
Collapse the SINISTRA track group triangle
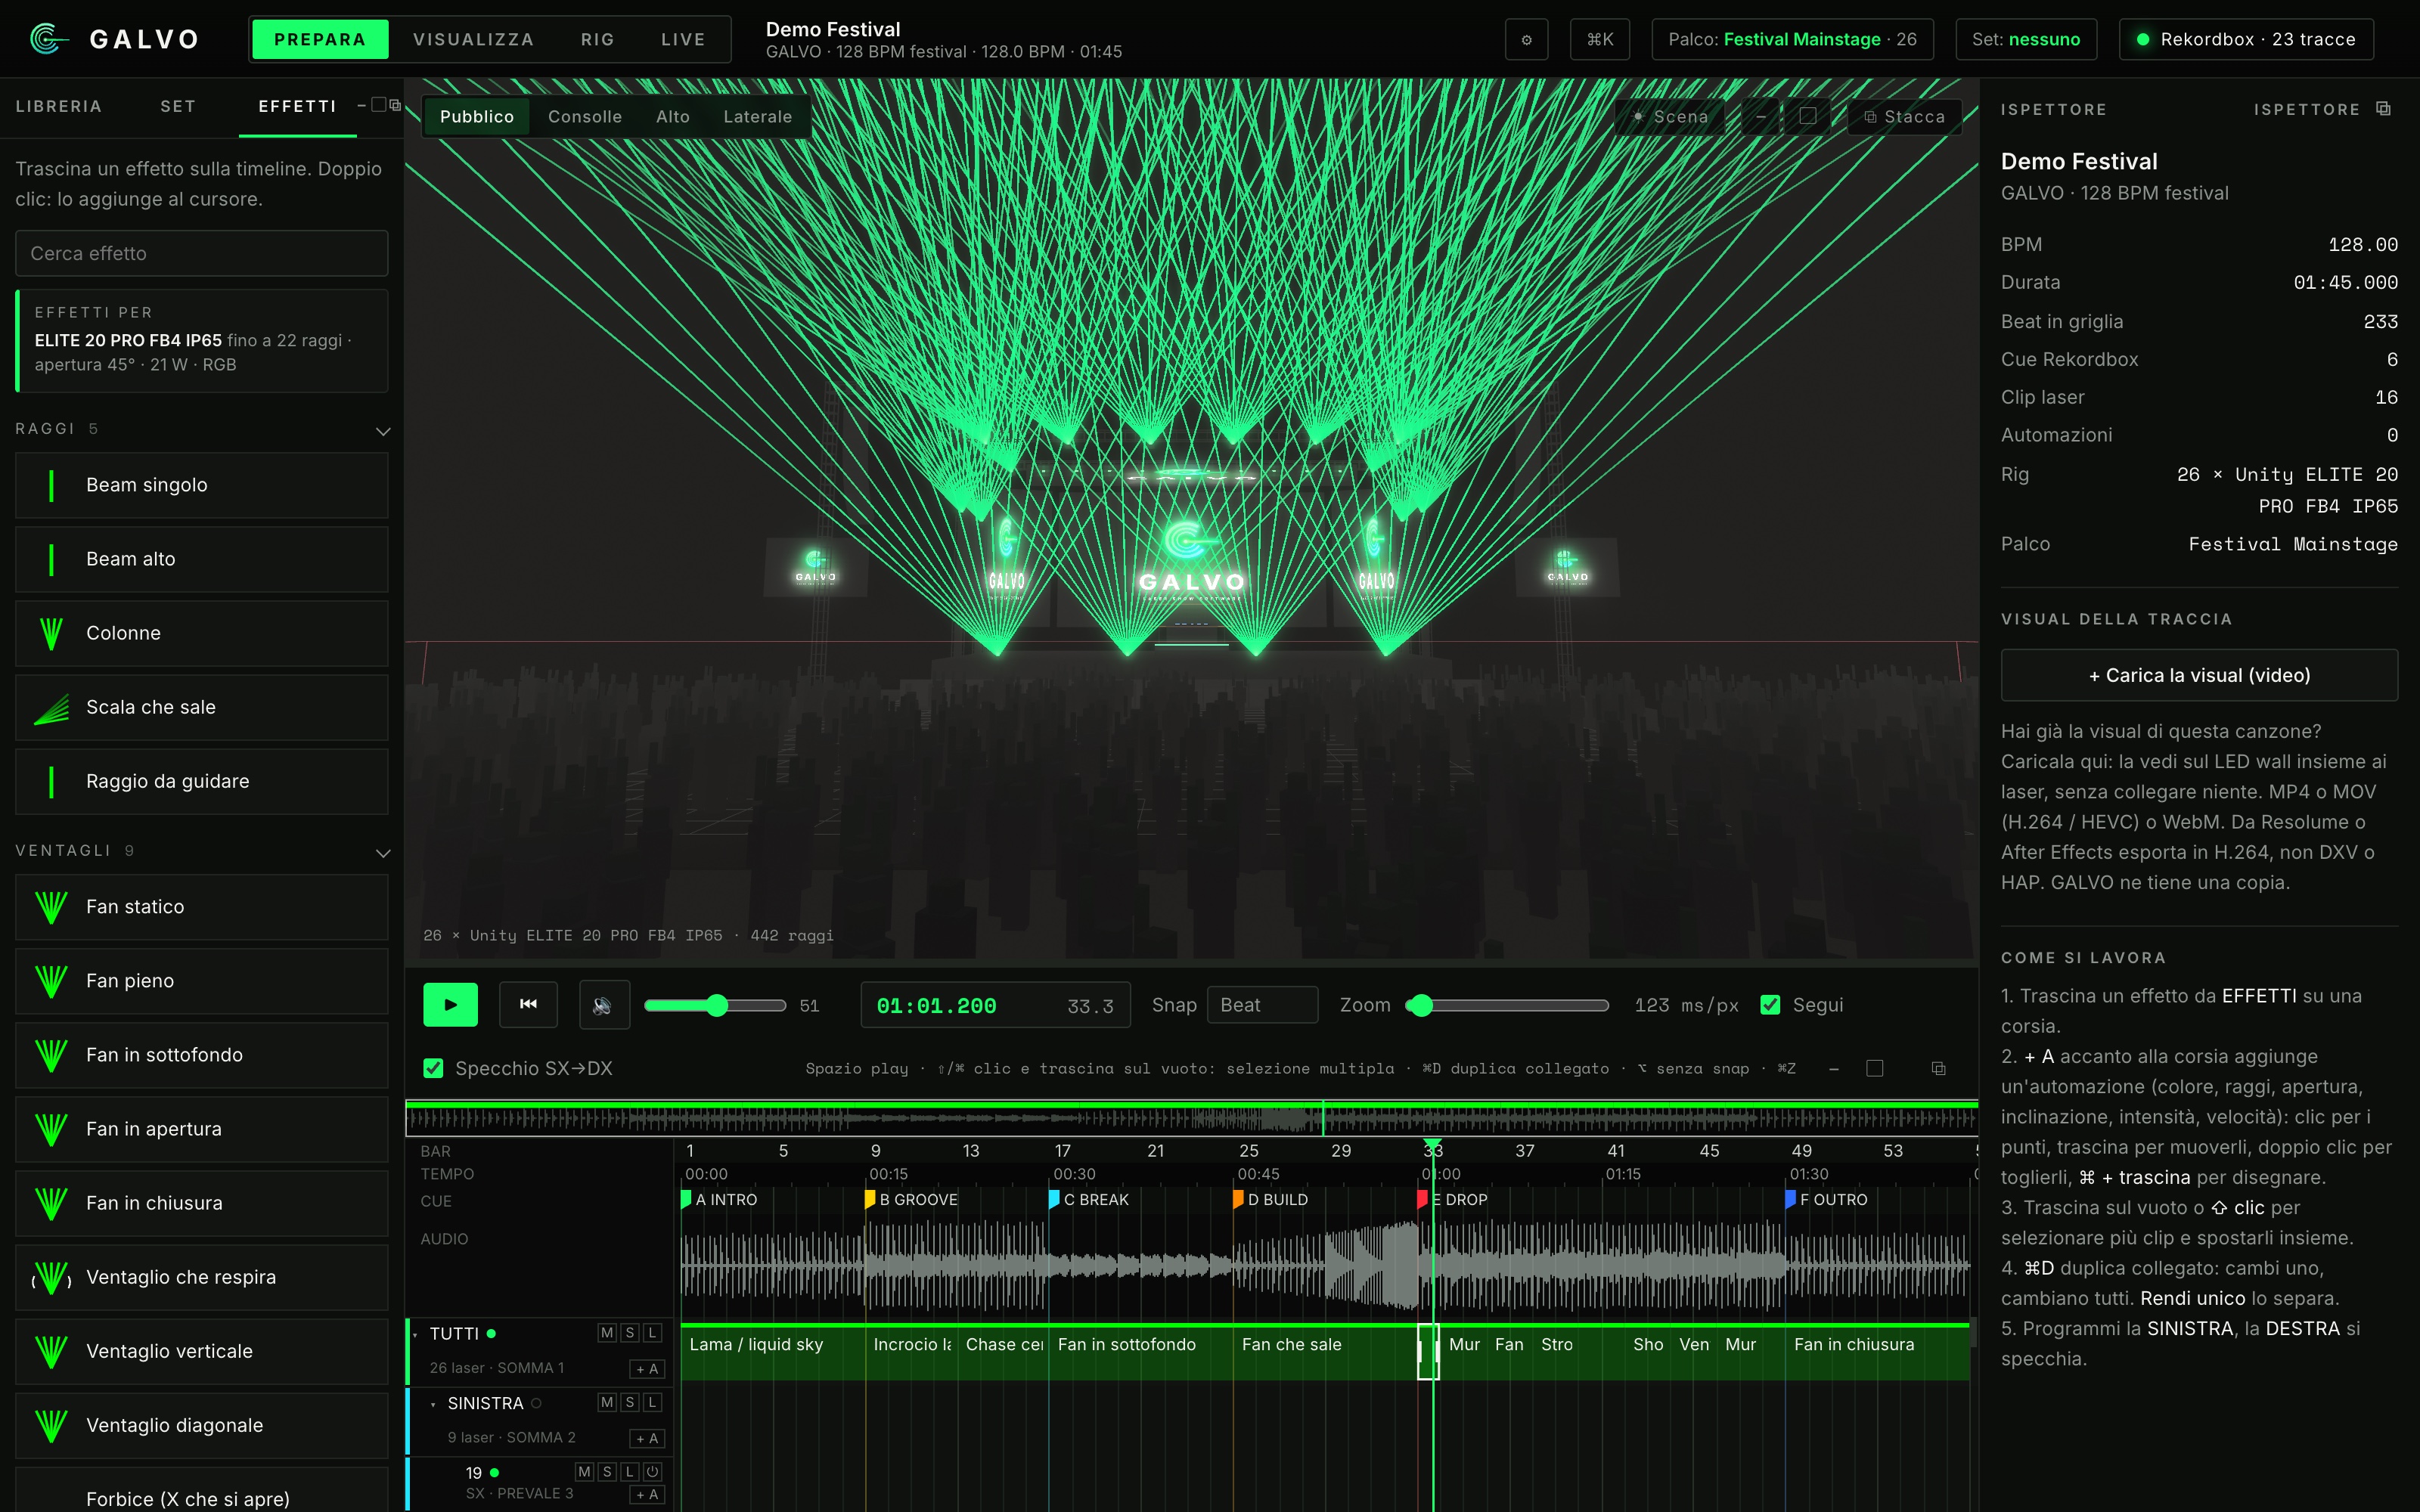tap(433, 1405)
